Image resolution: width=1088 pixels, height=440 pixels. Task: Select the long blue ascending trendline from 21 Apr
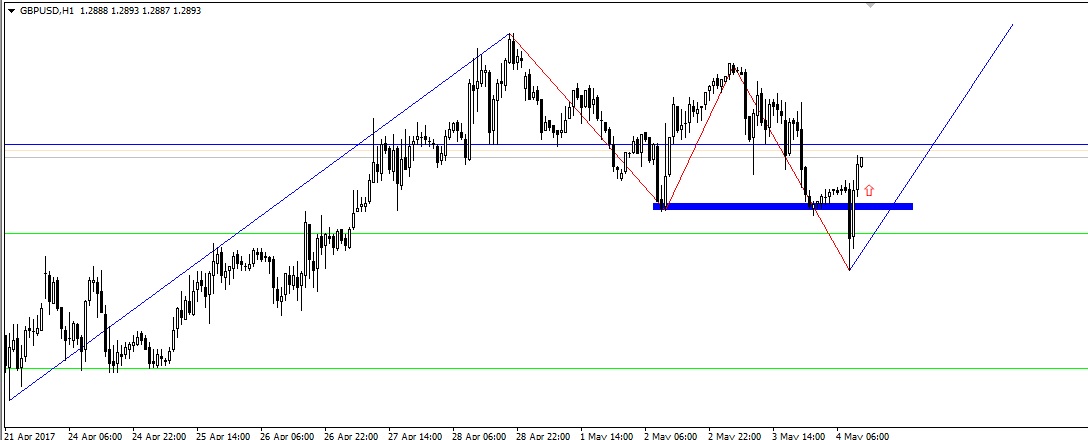pos(260,217)
